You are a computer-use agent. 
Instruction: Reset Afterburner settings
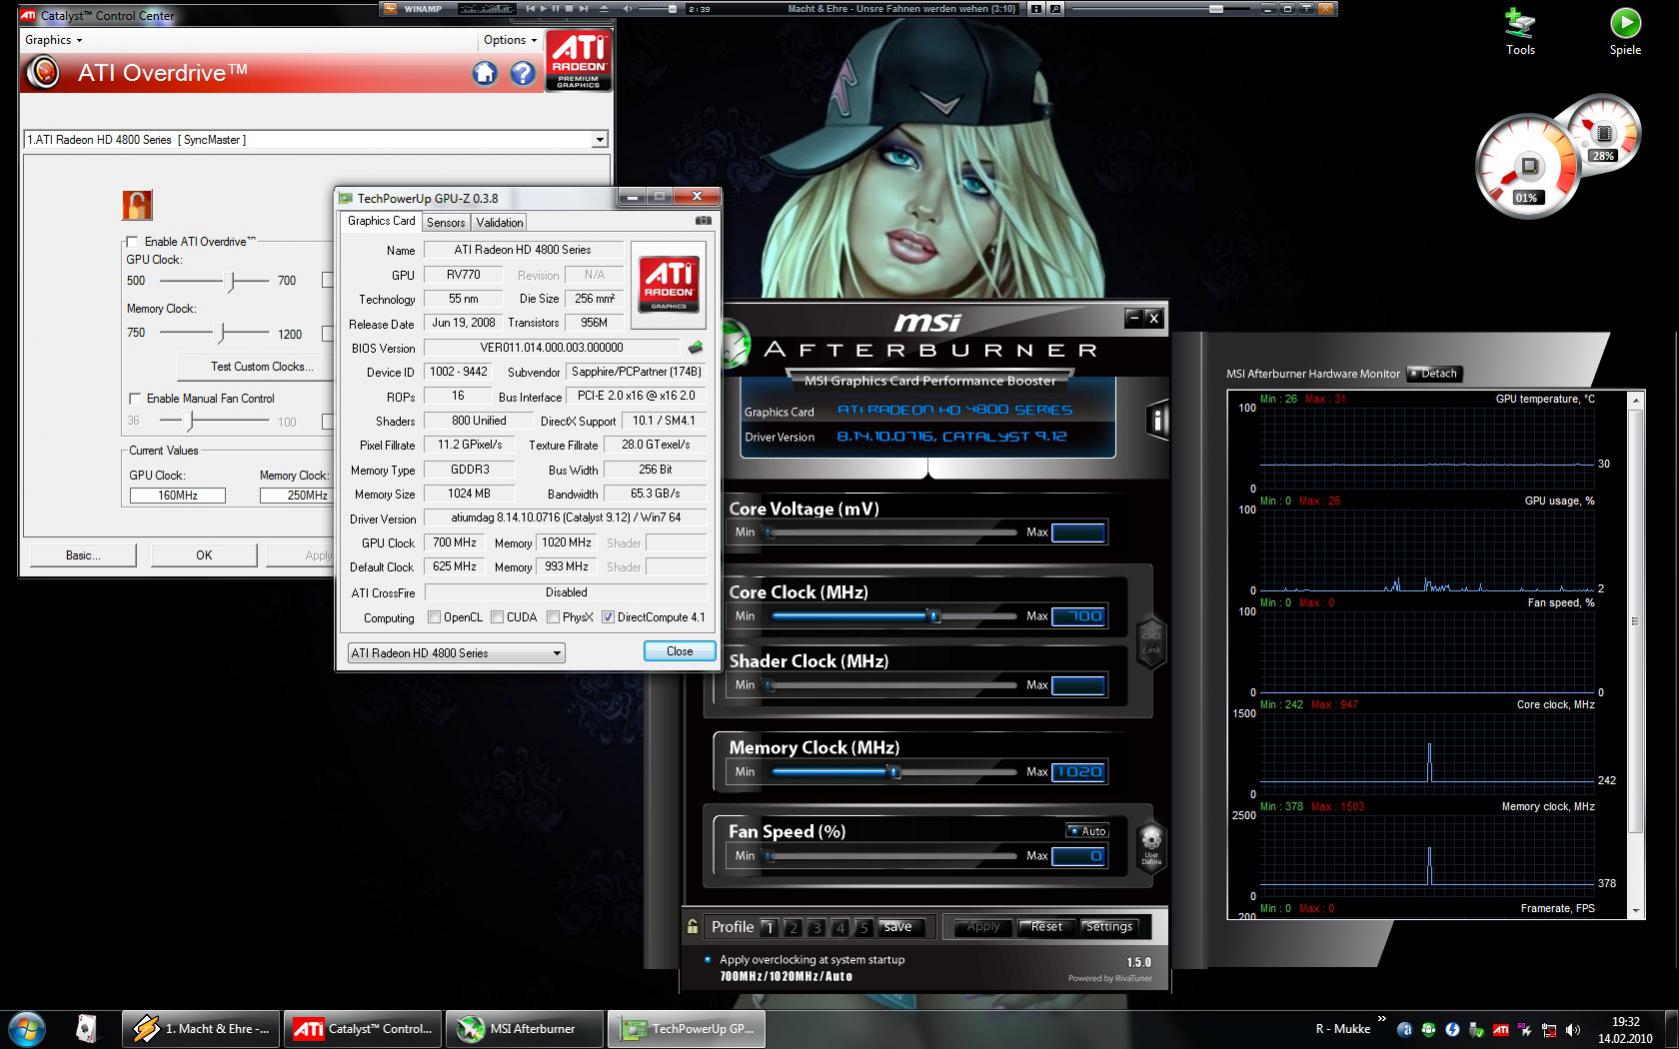click(1046, 927)
